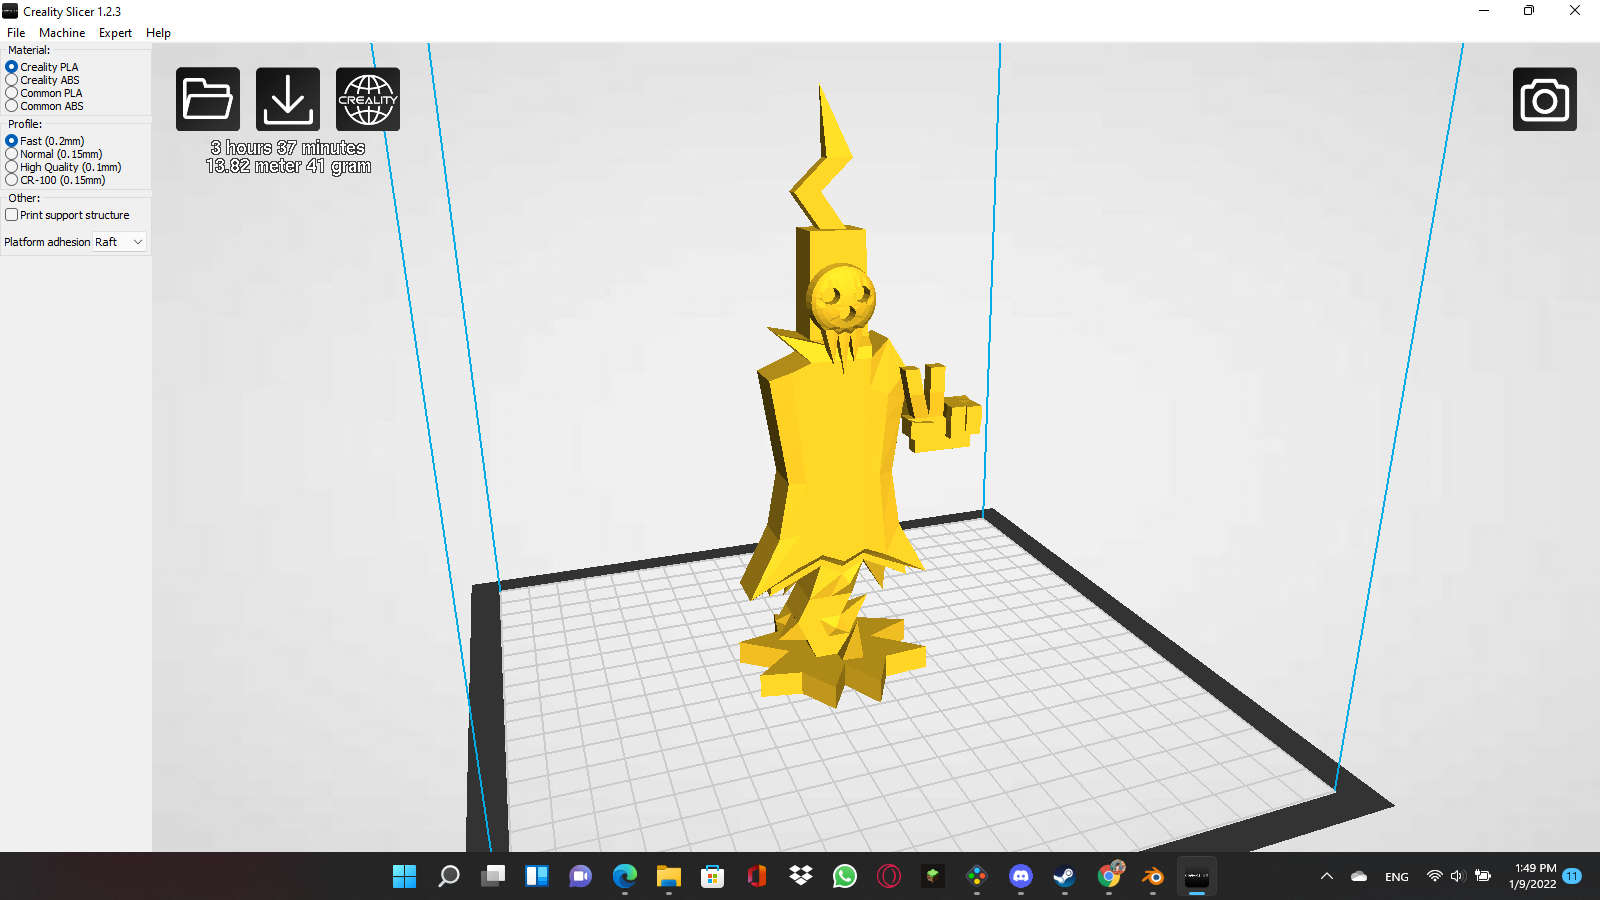Open the Creality globe website icon
The width and height of the screenshot is (1600, 900).
coord(368,99)
